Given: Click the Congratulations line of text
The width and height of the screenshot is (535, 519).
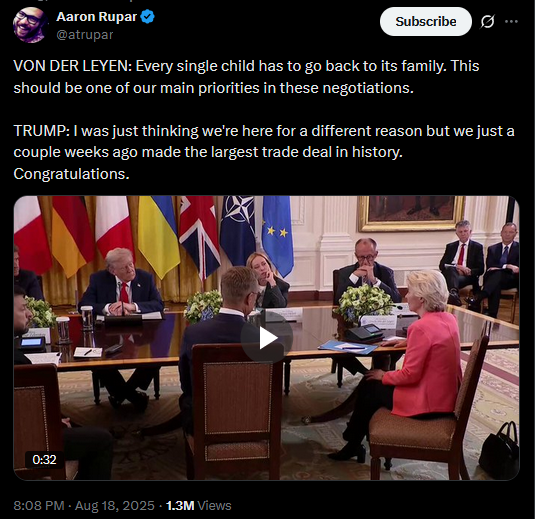Looking at the screenshot, I should 72,174.
